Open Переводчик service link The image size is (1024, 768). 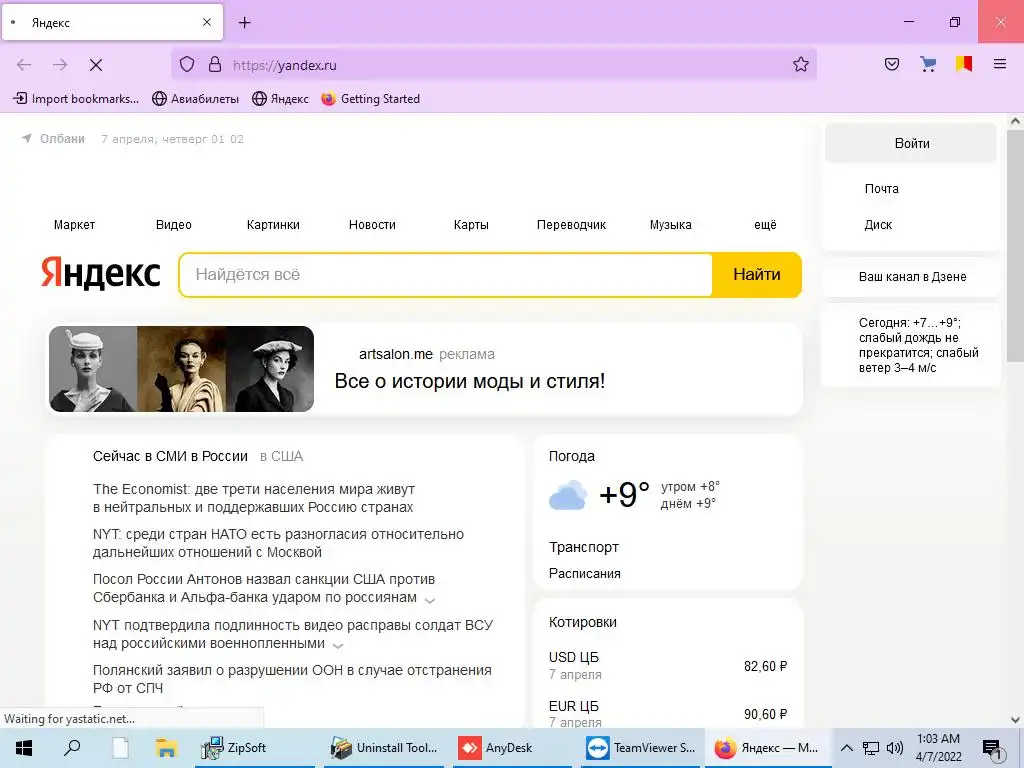[x=571, y=225]
